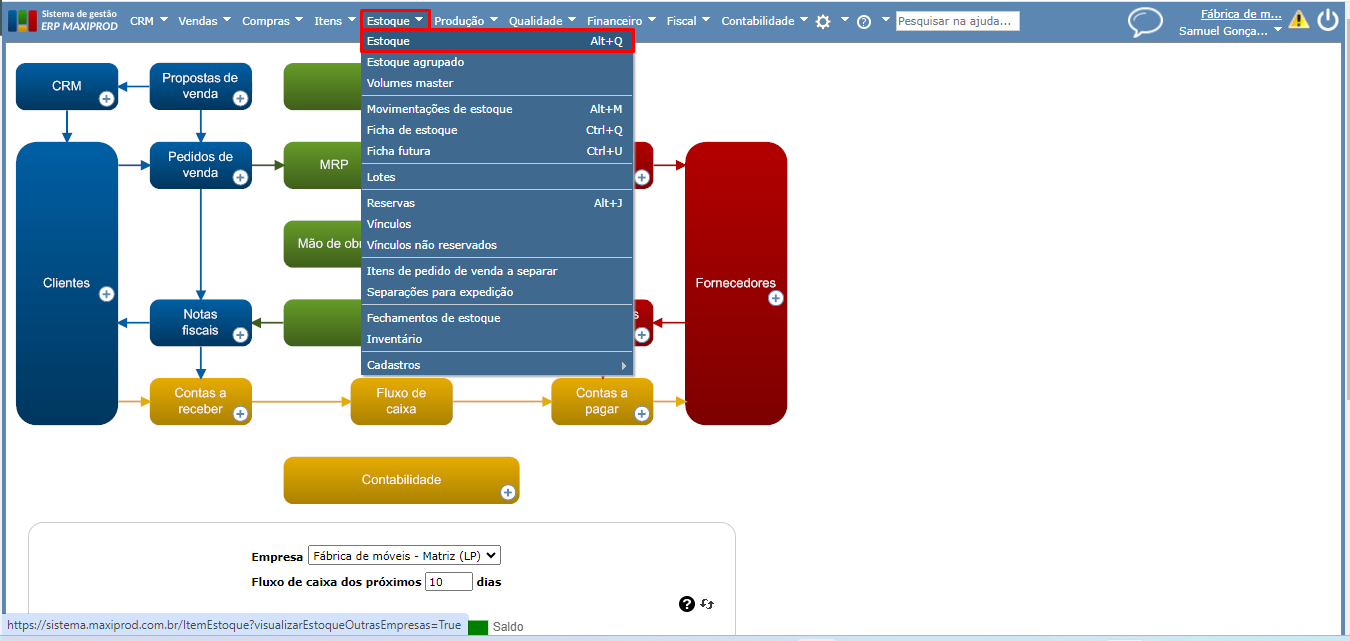Click the plus icon on Clientes block

point(107,294)
